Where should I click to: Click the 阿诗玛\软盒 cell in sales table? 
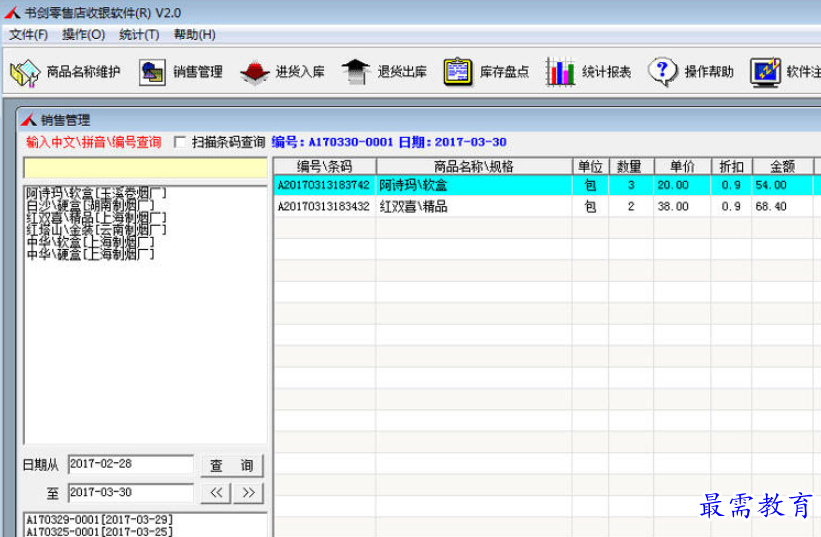pyautogui.click(x=474, y=185)
